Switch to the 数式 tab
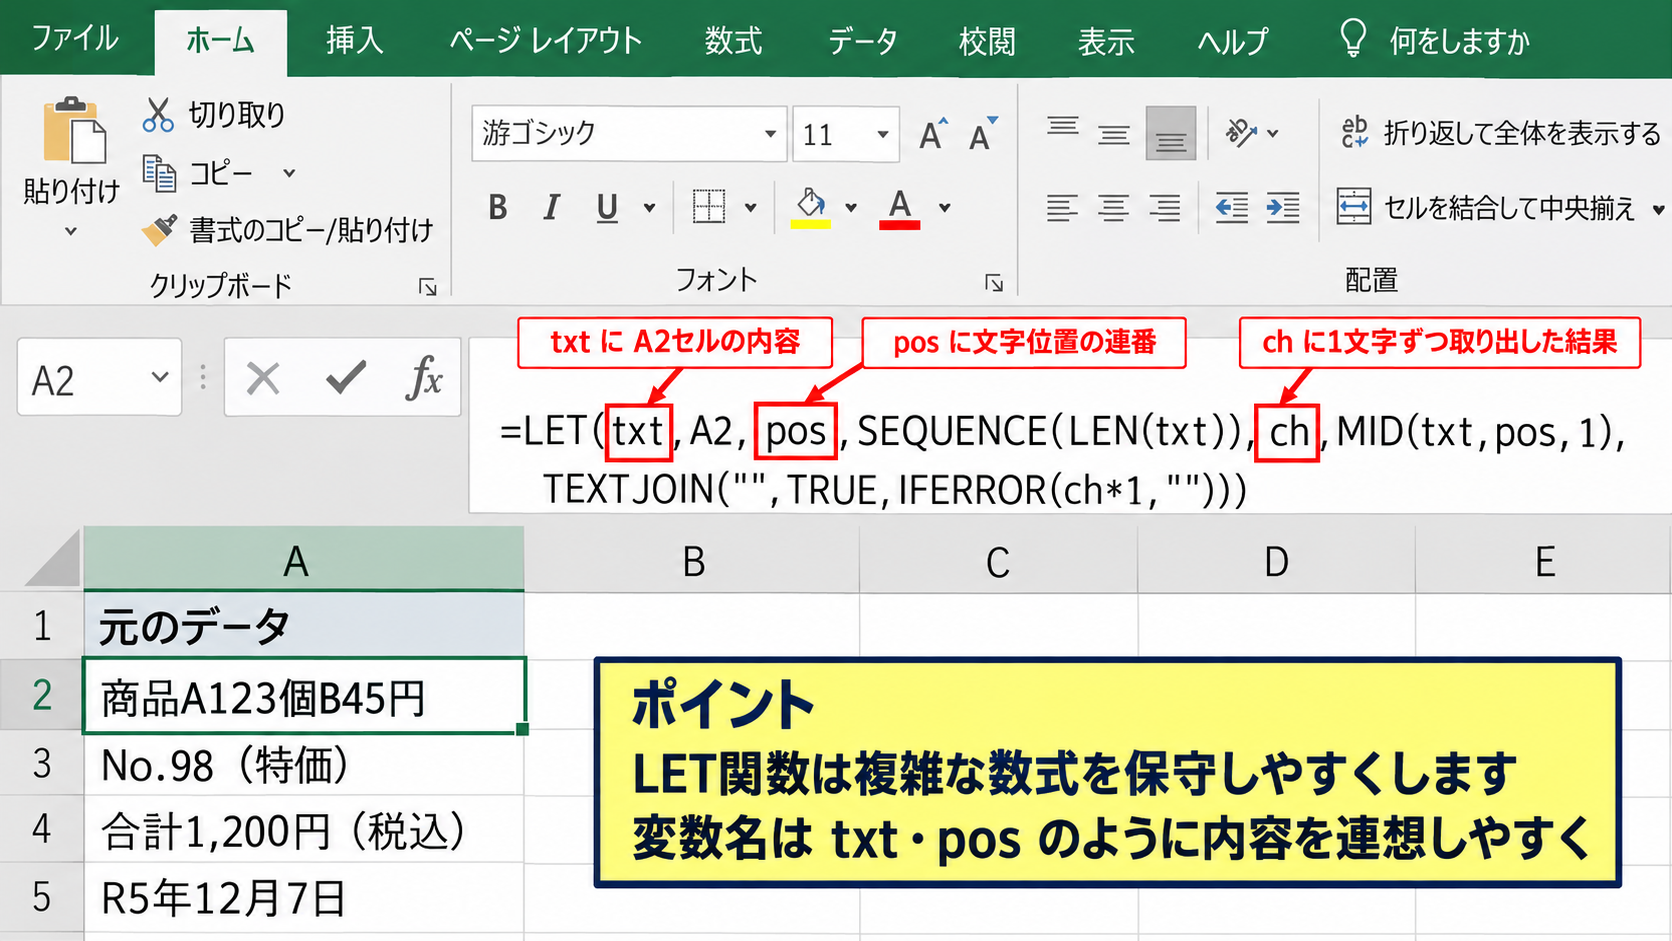Viewport: 1672px width, 941px height. click(732, 41)
